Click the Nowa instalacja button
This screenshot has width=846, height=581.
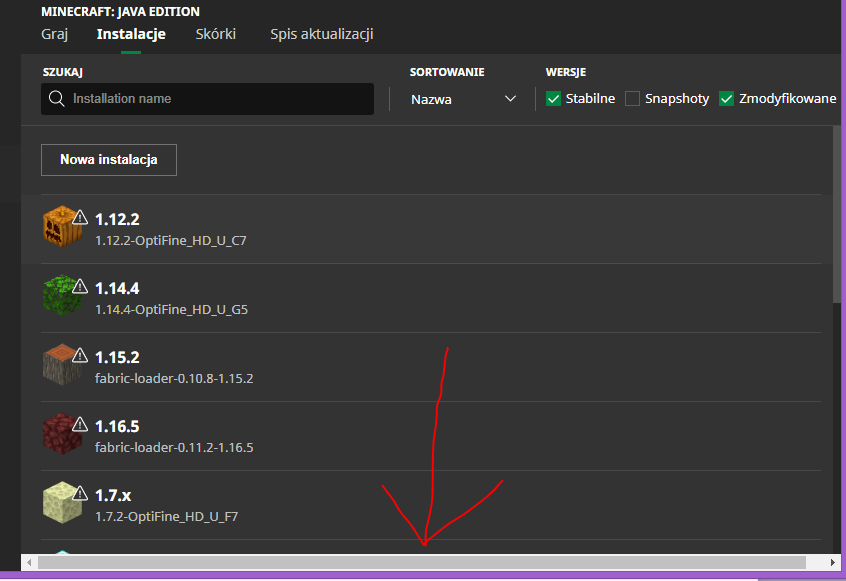109,160
